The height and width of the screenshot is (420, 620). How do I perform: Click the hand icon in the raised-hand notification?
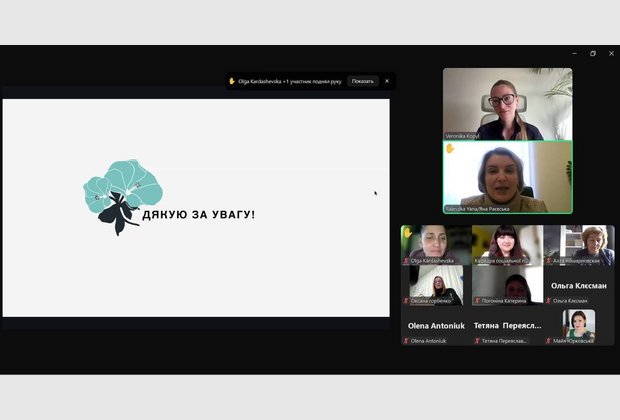coord(232,81)
